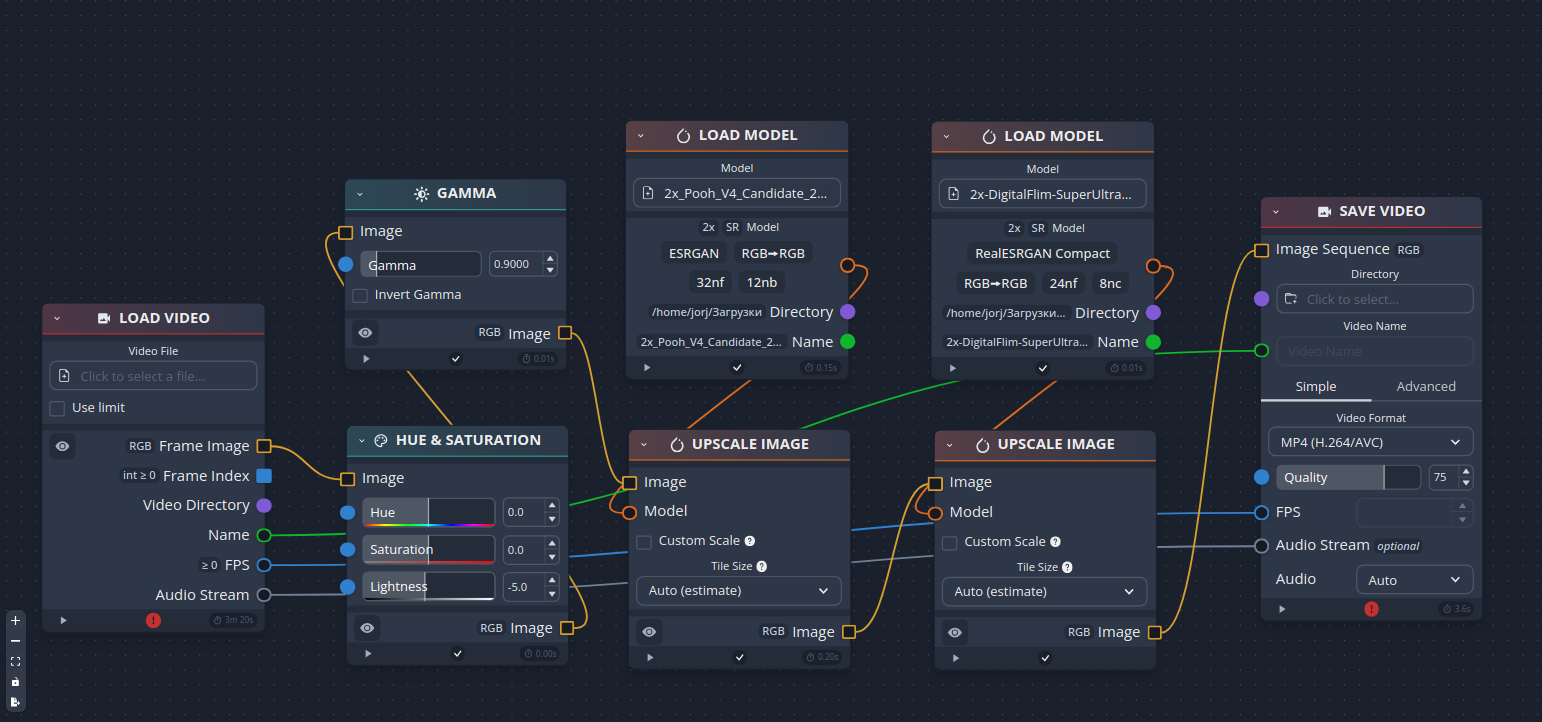This screenshot has width=1542, height=722.
Task: Zoom in with the canvas plus control
Action: click(x=15, y=620)
